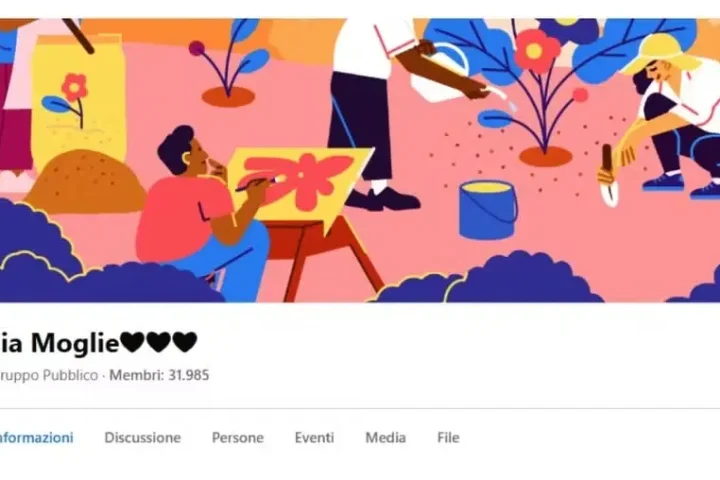Click the blue bucket in cover image

(x=488, y=209)
